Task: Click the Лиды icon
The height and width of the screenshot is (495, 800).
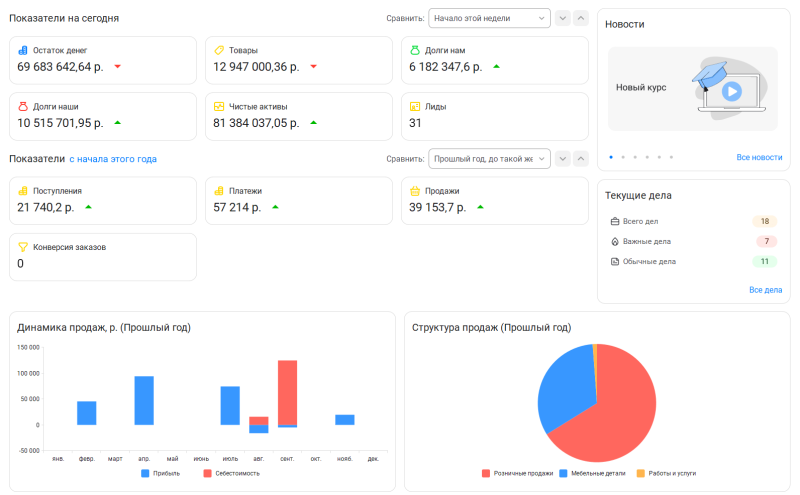Action: click(415, 106)
